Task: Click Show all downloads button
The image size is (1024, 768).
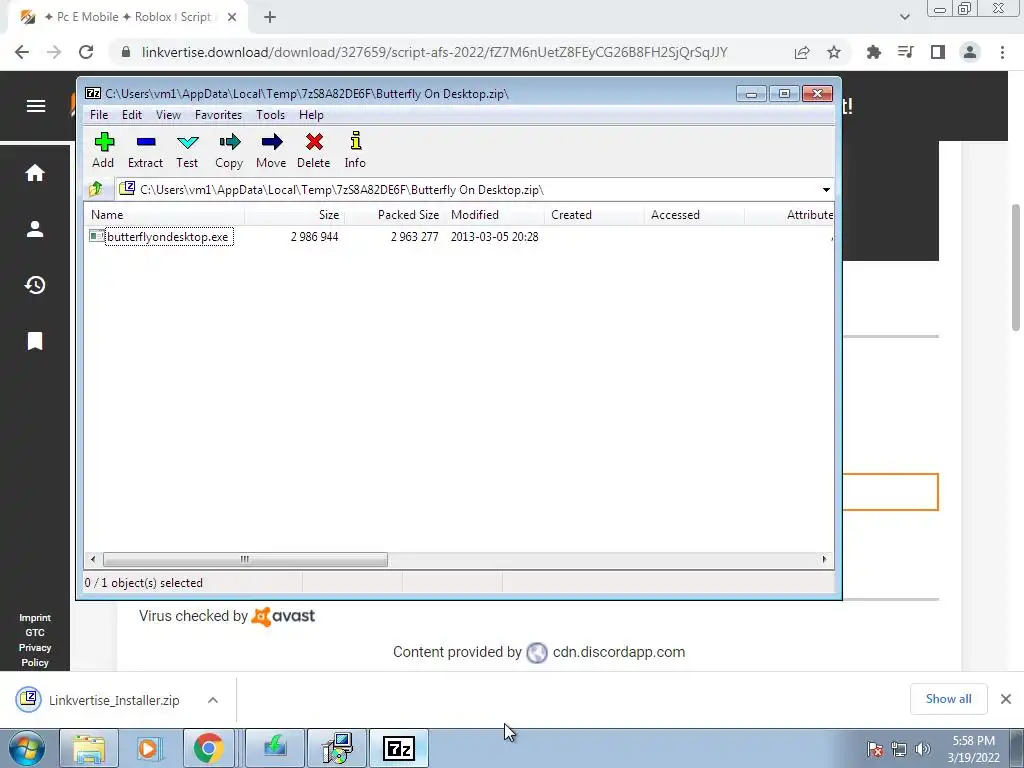Action: coord(949,699)
